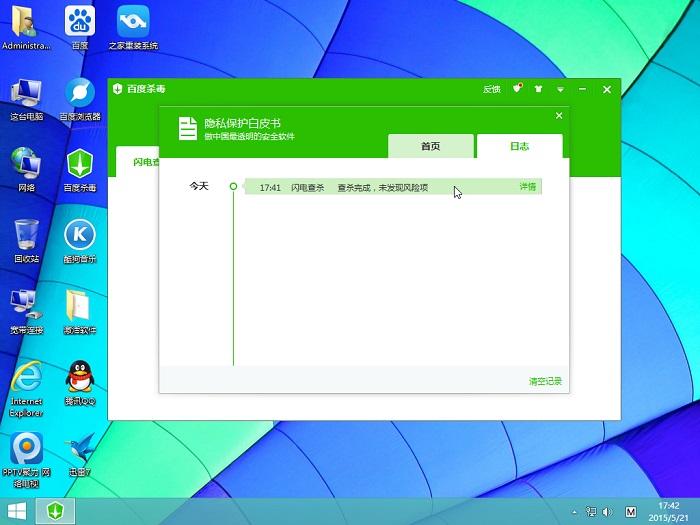700x525 pixels.
Task: Show hidden system tray icons arrow
Action: [575, 512]
